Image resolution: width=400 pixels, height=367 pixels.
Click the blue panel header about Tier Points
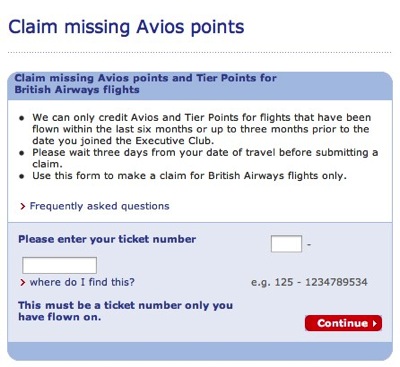click(200, 86)
